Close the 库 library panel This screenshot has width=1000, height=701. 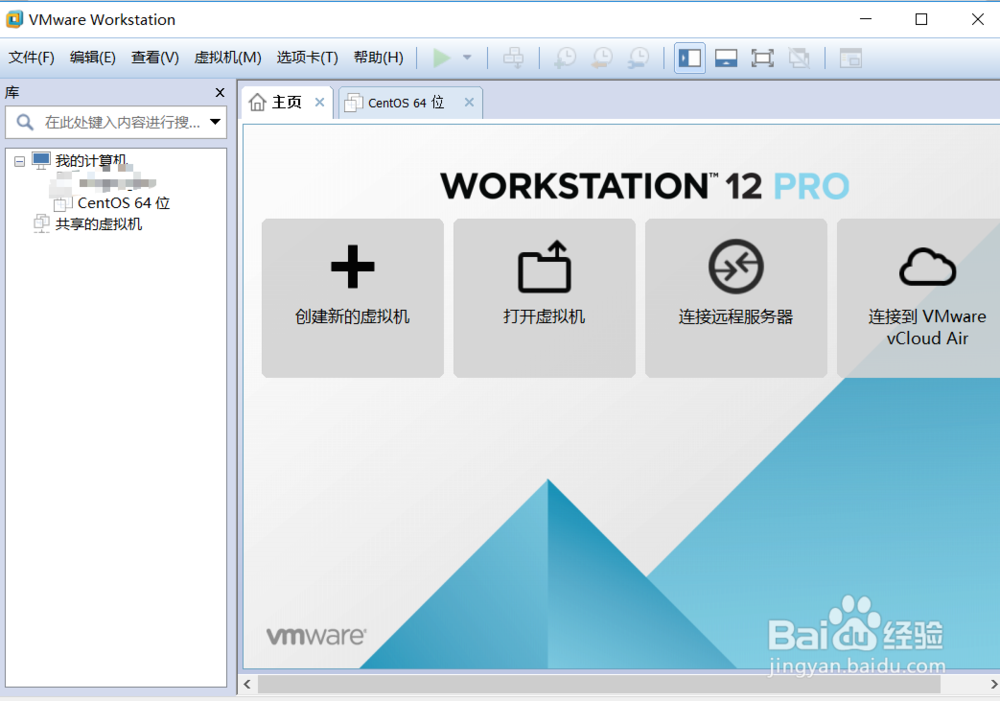(x=220, y=92)
